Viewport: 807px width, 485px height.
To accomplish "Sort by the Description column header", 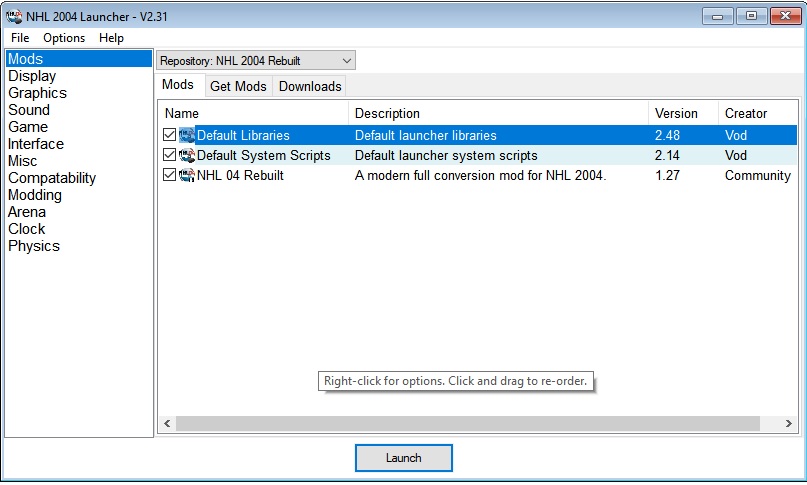I will click(x=499, y=113).
